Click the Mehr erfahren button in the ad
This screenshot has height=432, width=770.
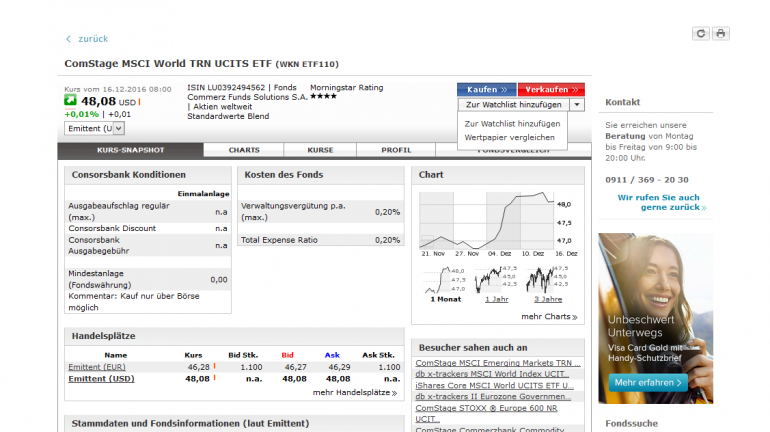point(648,382)
